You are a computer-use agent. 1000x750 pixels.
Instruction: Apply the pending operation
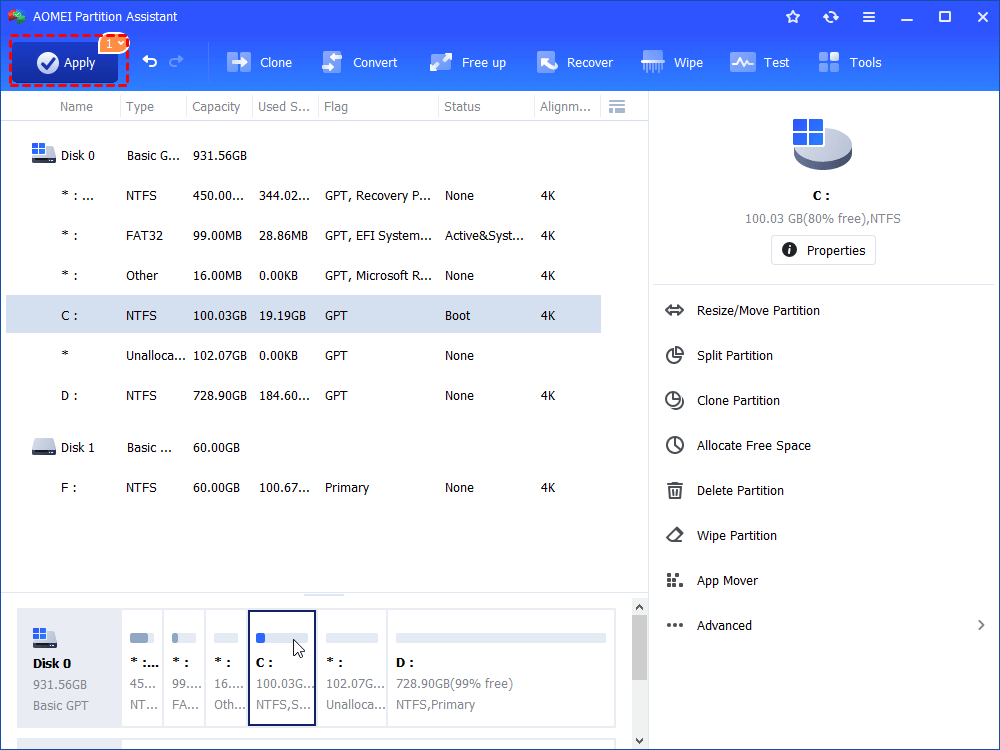pyautogui.click(x=66, y=62)
